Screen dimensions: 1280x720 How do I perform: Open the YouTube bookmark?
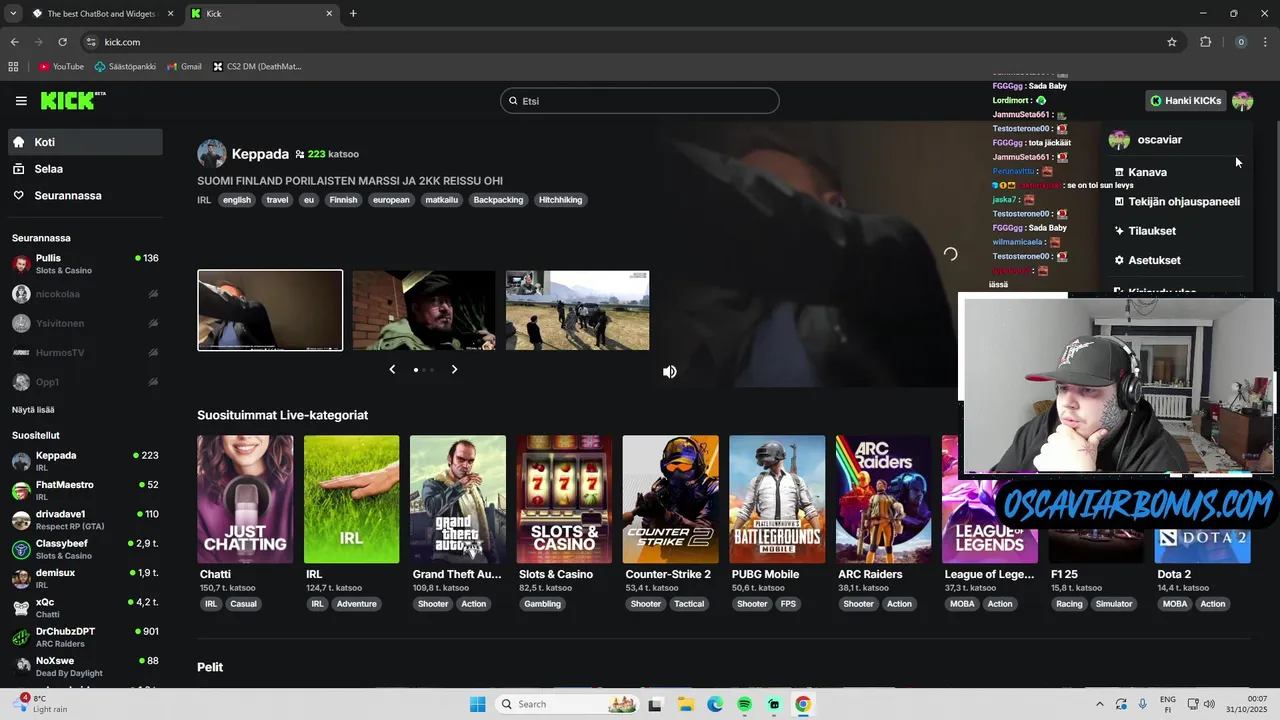click(61, 67)
